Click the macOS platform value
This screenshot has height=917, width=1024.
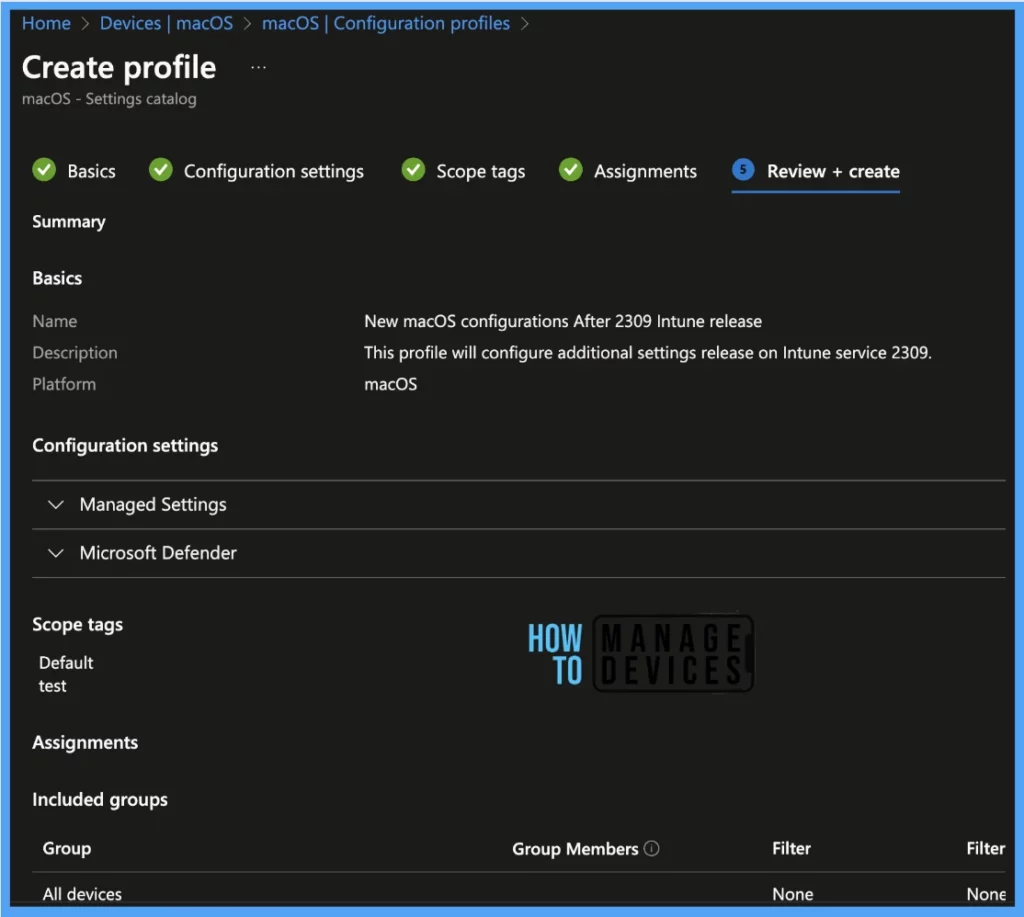(391, 384)
